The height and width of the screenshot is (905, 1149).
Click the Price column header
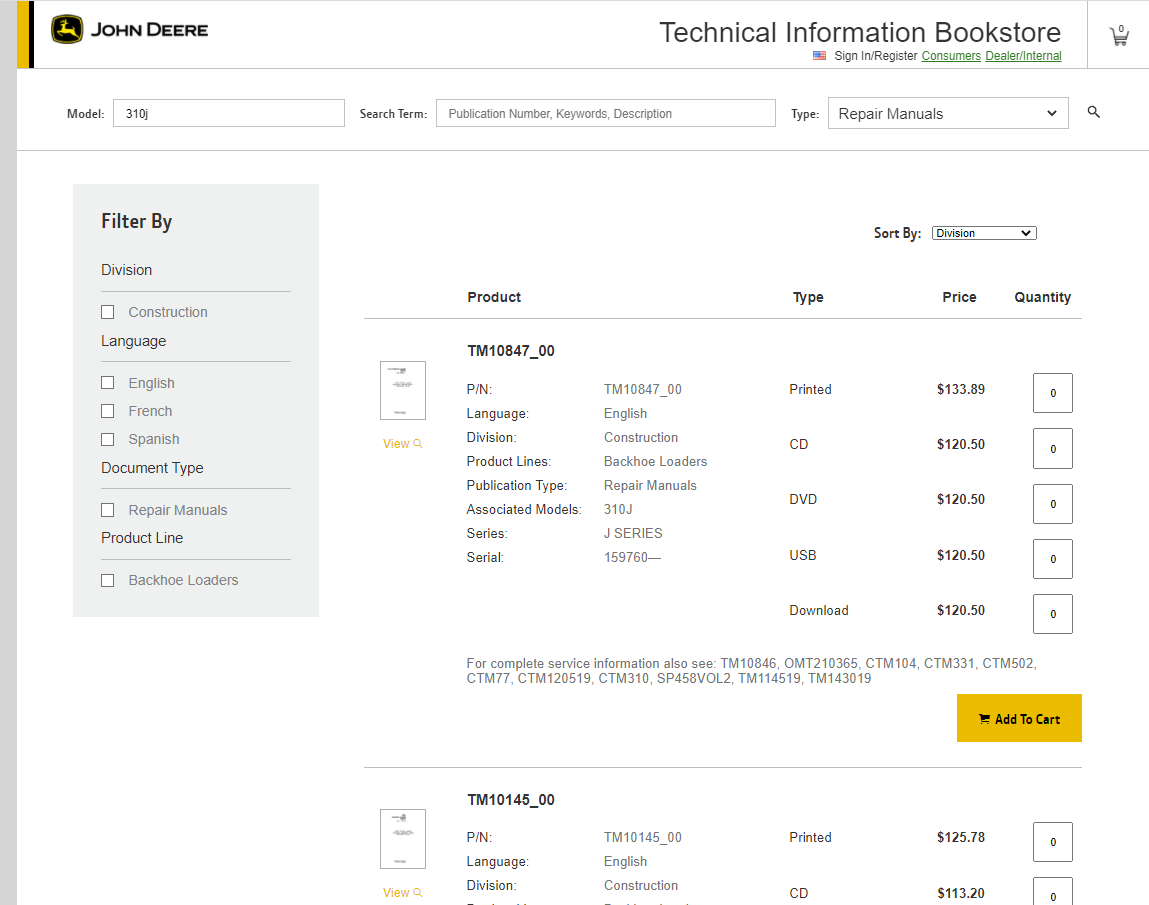tap(959, 297)
